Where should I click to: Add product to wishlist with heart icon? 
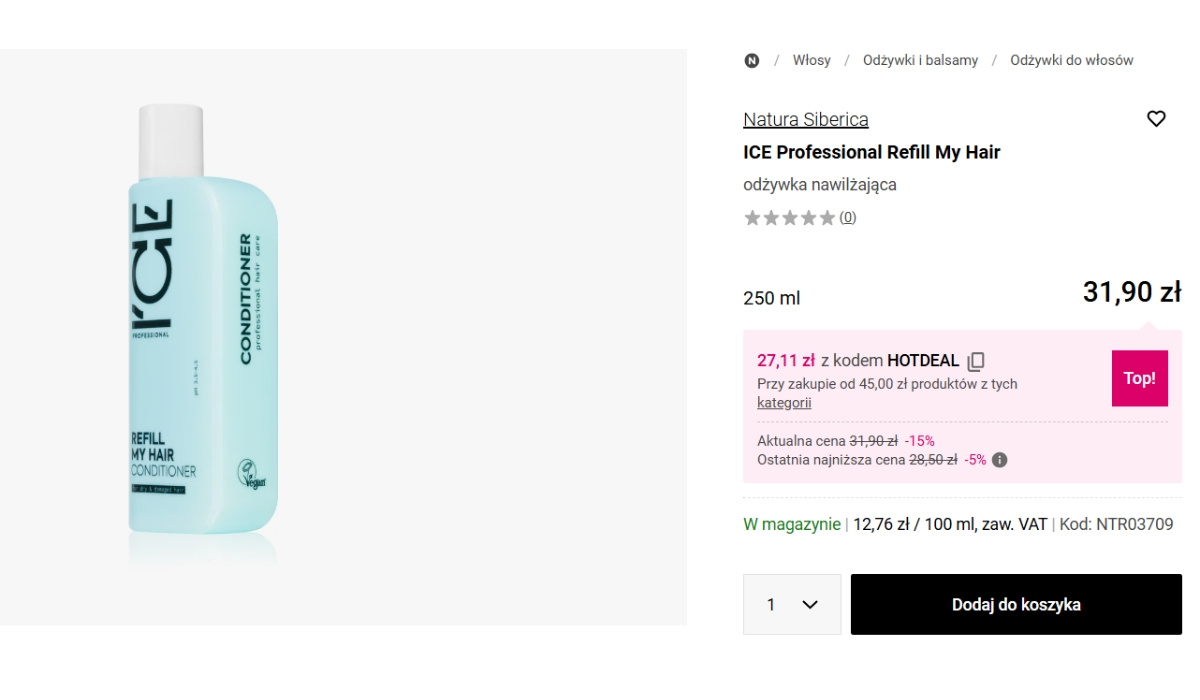pos(1156,119)
